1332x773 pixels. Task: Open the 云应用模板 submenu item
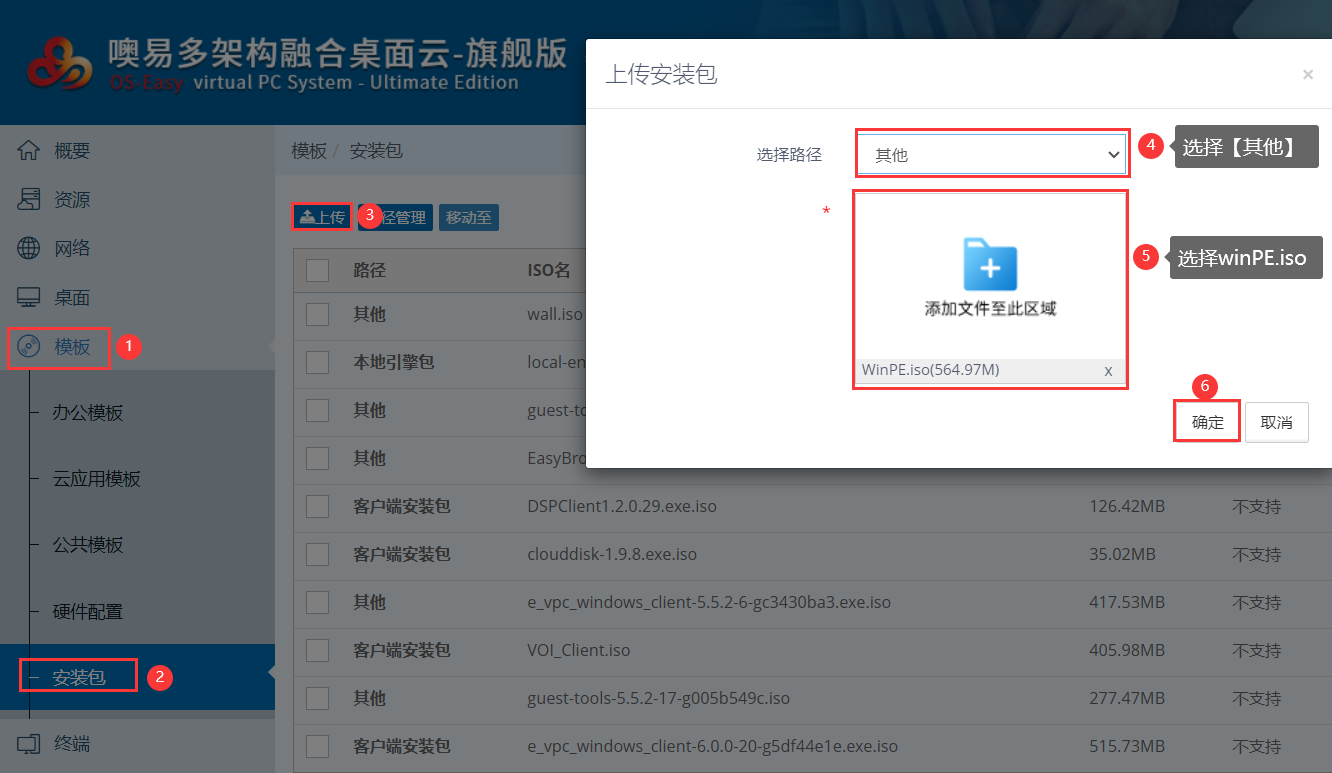pos(96,479)
